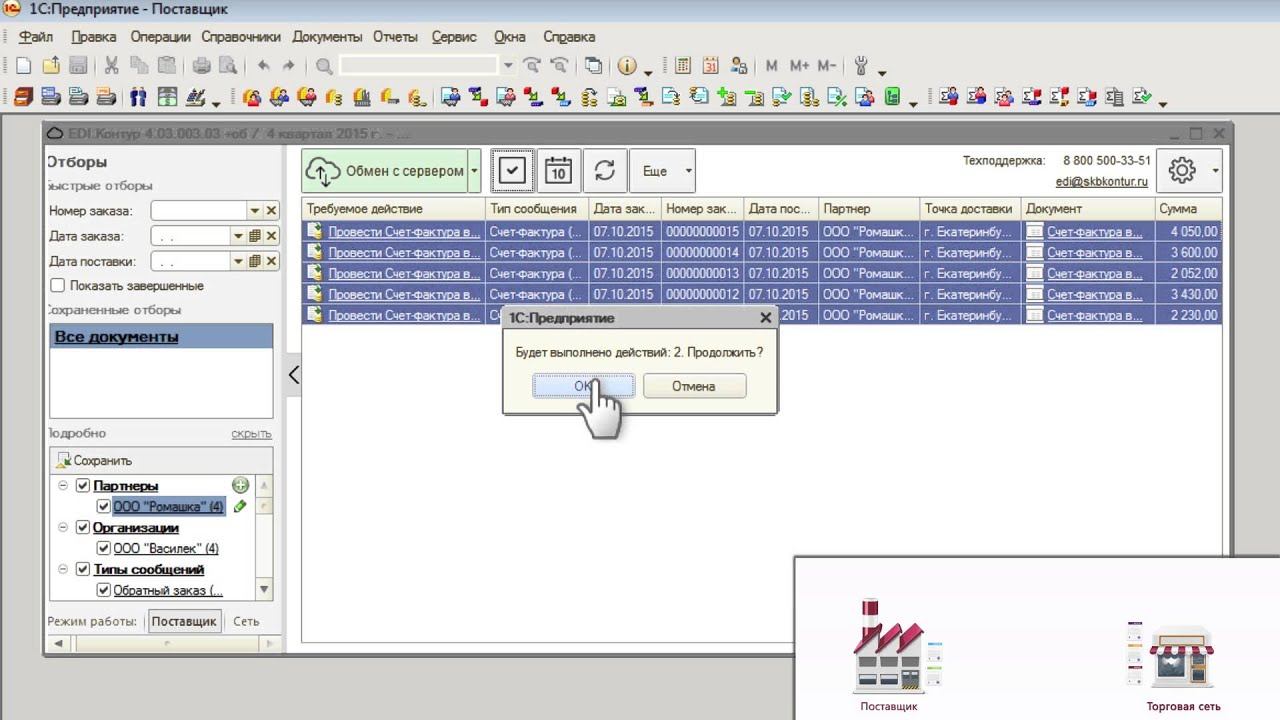Click the Сохранить button in filters panel
1280x720 pixels.
coord(94,461)
